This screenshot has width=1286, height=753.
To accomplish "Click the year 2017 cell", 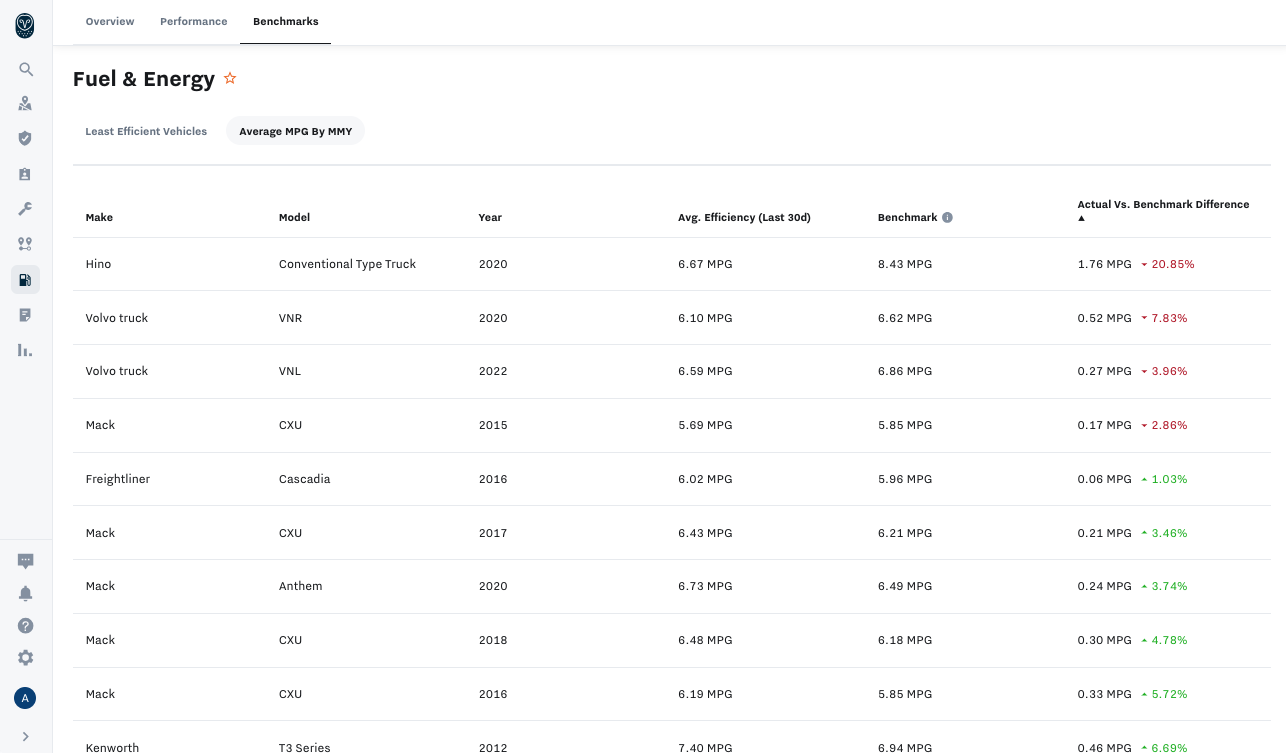I will tap(493, 533).
